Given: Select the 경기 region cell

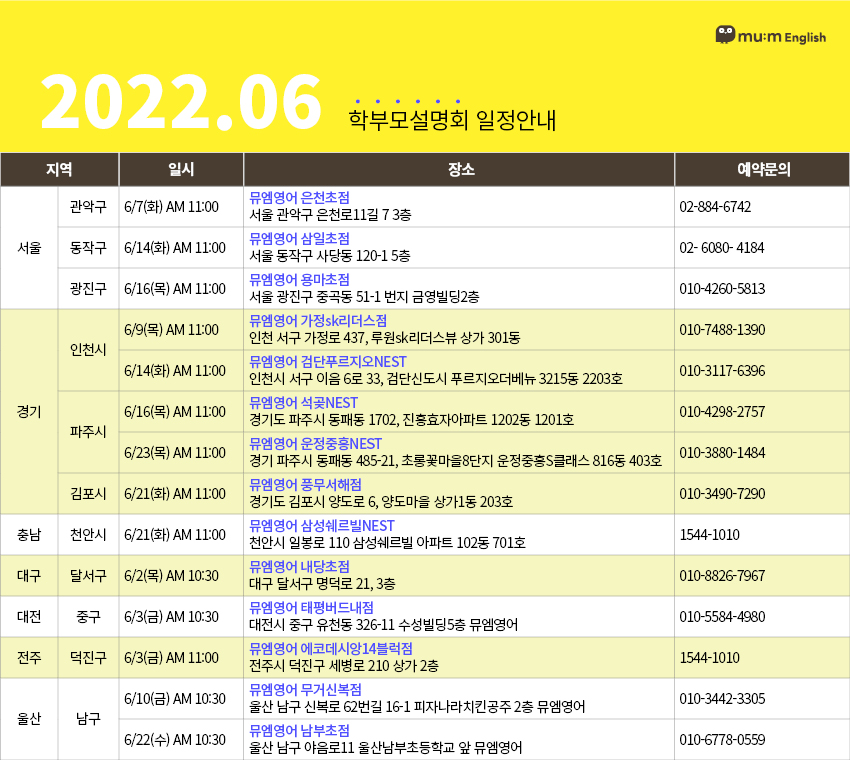Looking at the screenshot, I should pos(29,412).
